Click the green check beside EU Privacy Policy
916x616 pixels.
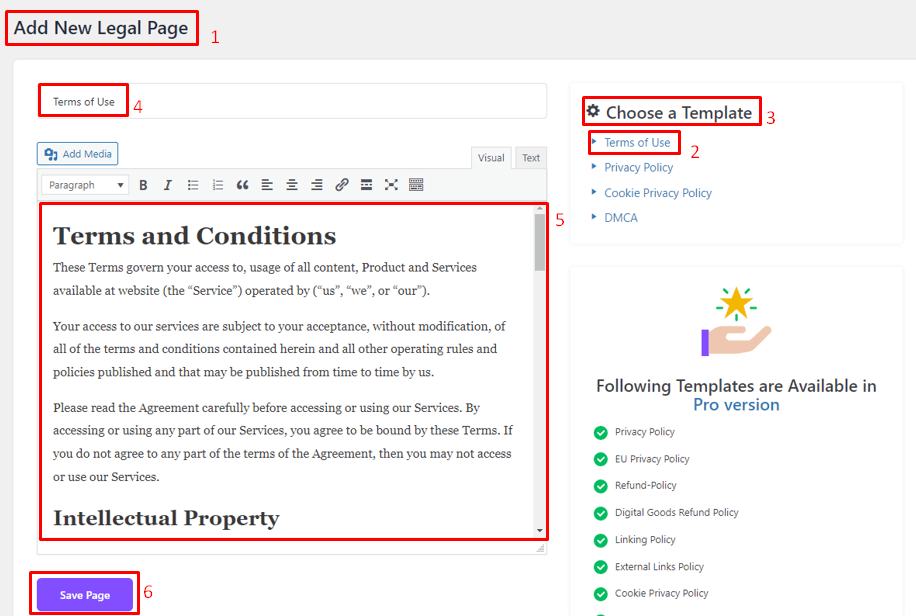click(601, 459)
